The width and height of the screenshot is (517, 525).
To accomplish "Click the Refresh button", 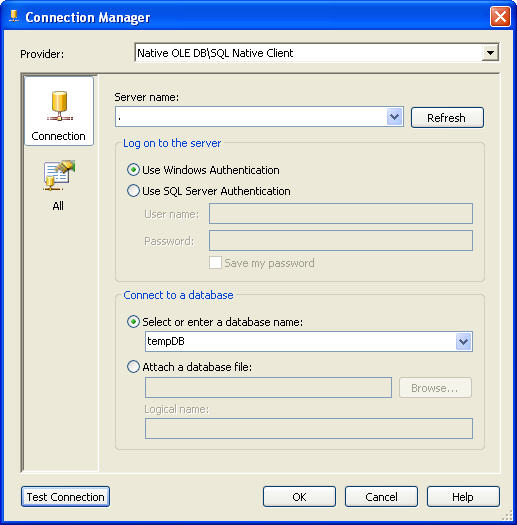I will click(x=447, y=118).
